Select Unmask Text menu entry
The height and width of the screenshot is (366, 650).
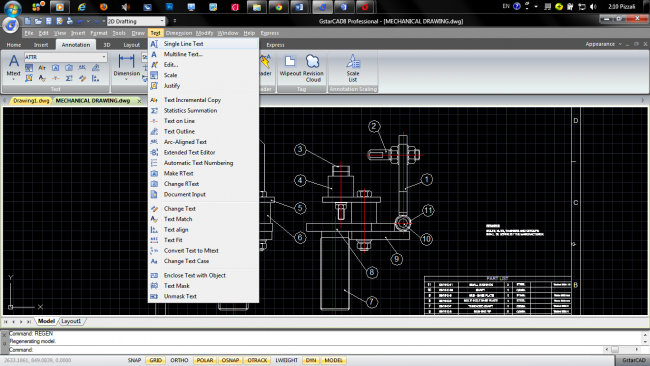(x=204, y=296)
